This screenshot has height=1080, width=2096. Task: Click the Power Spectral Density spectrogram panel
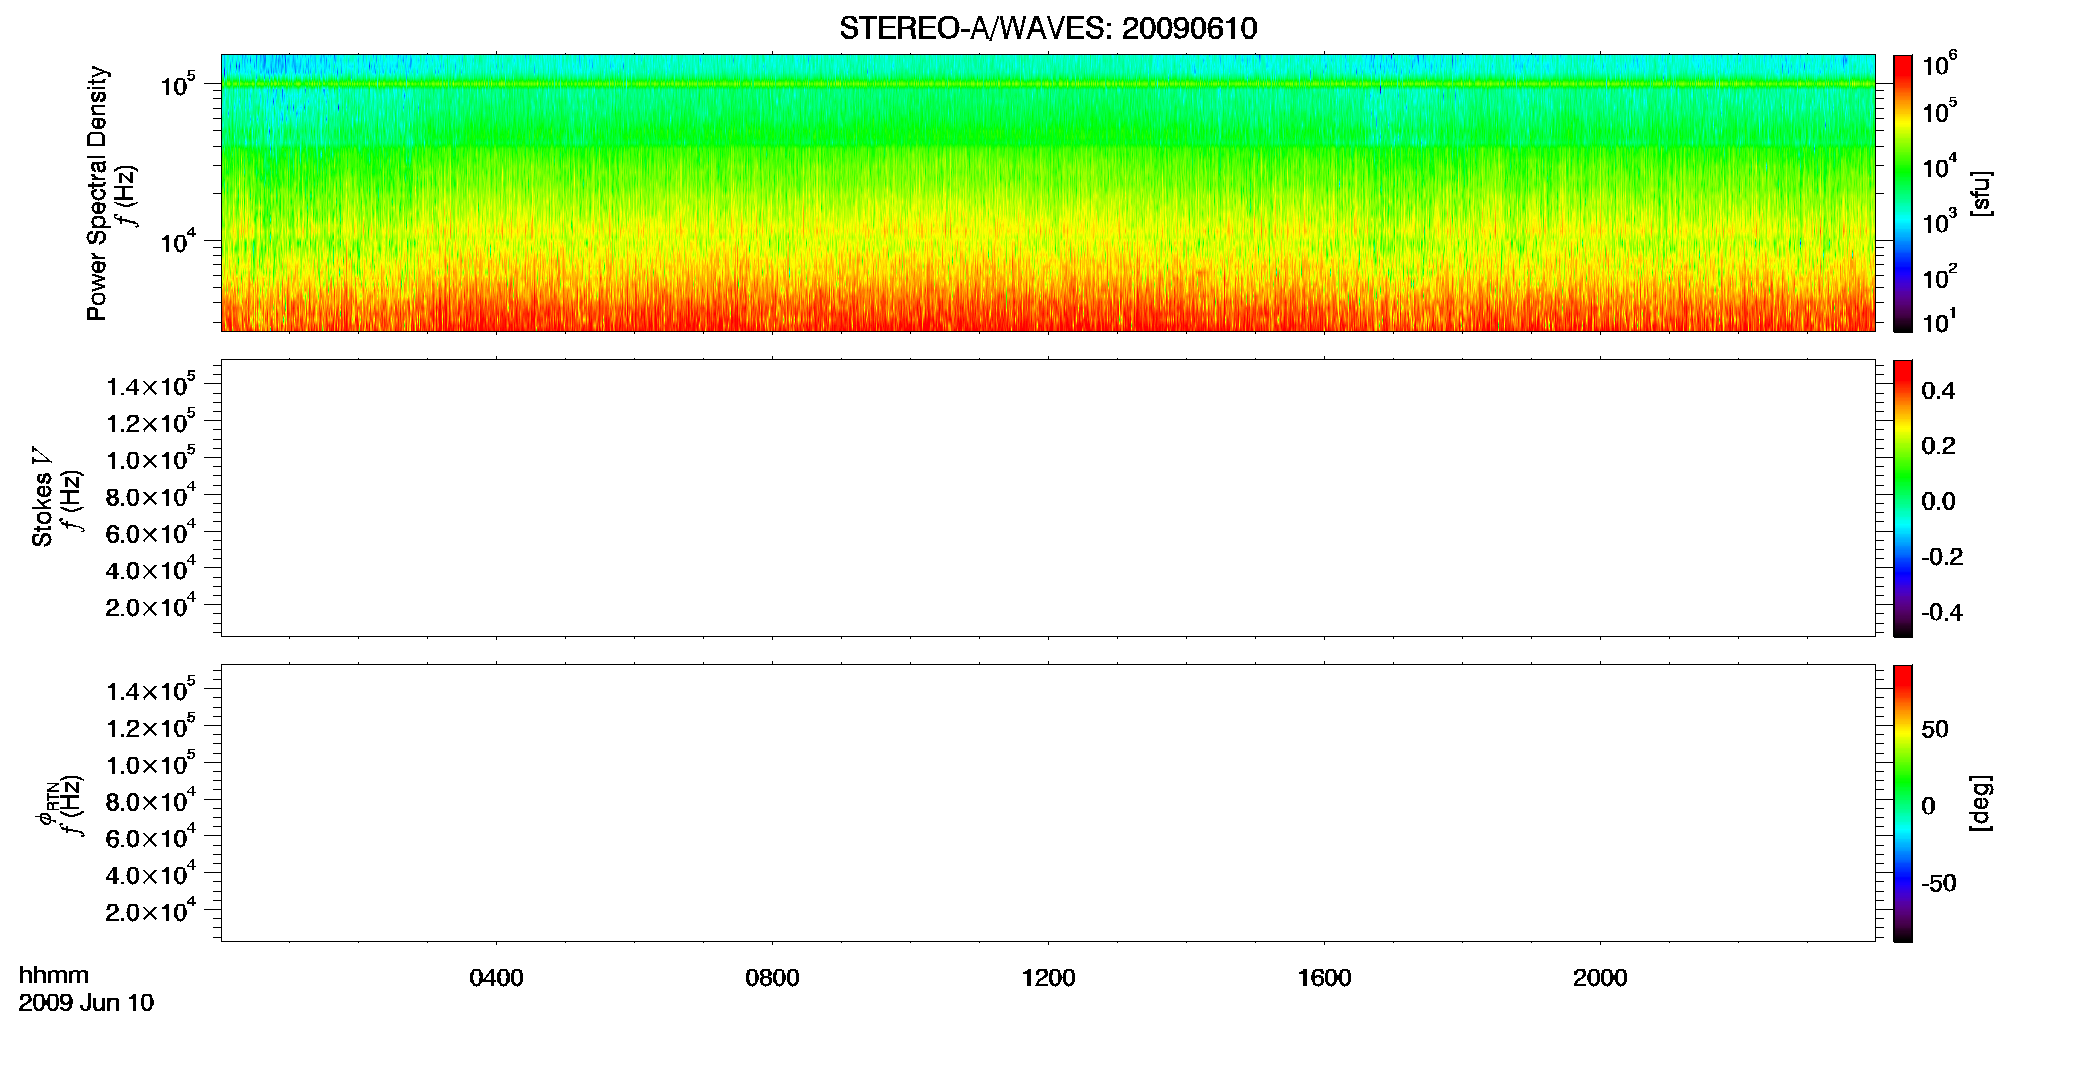pyautogui.click(x=1048, y=192)
